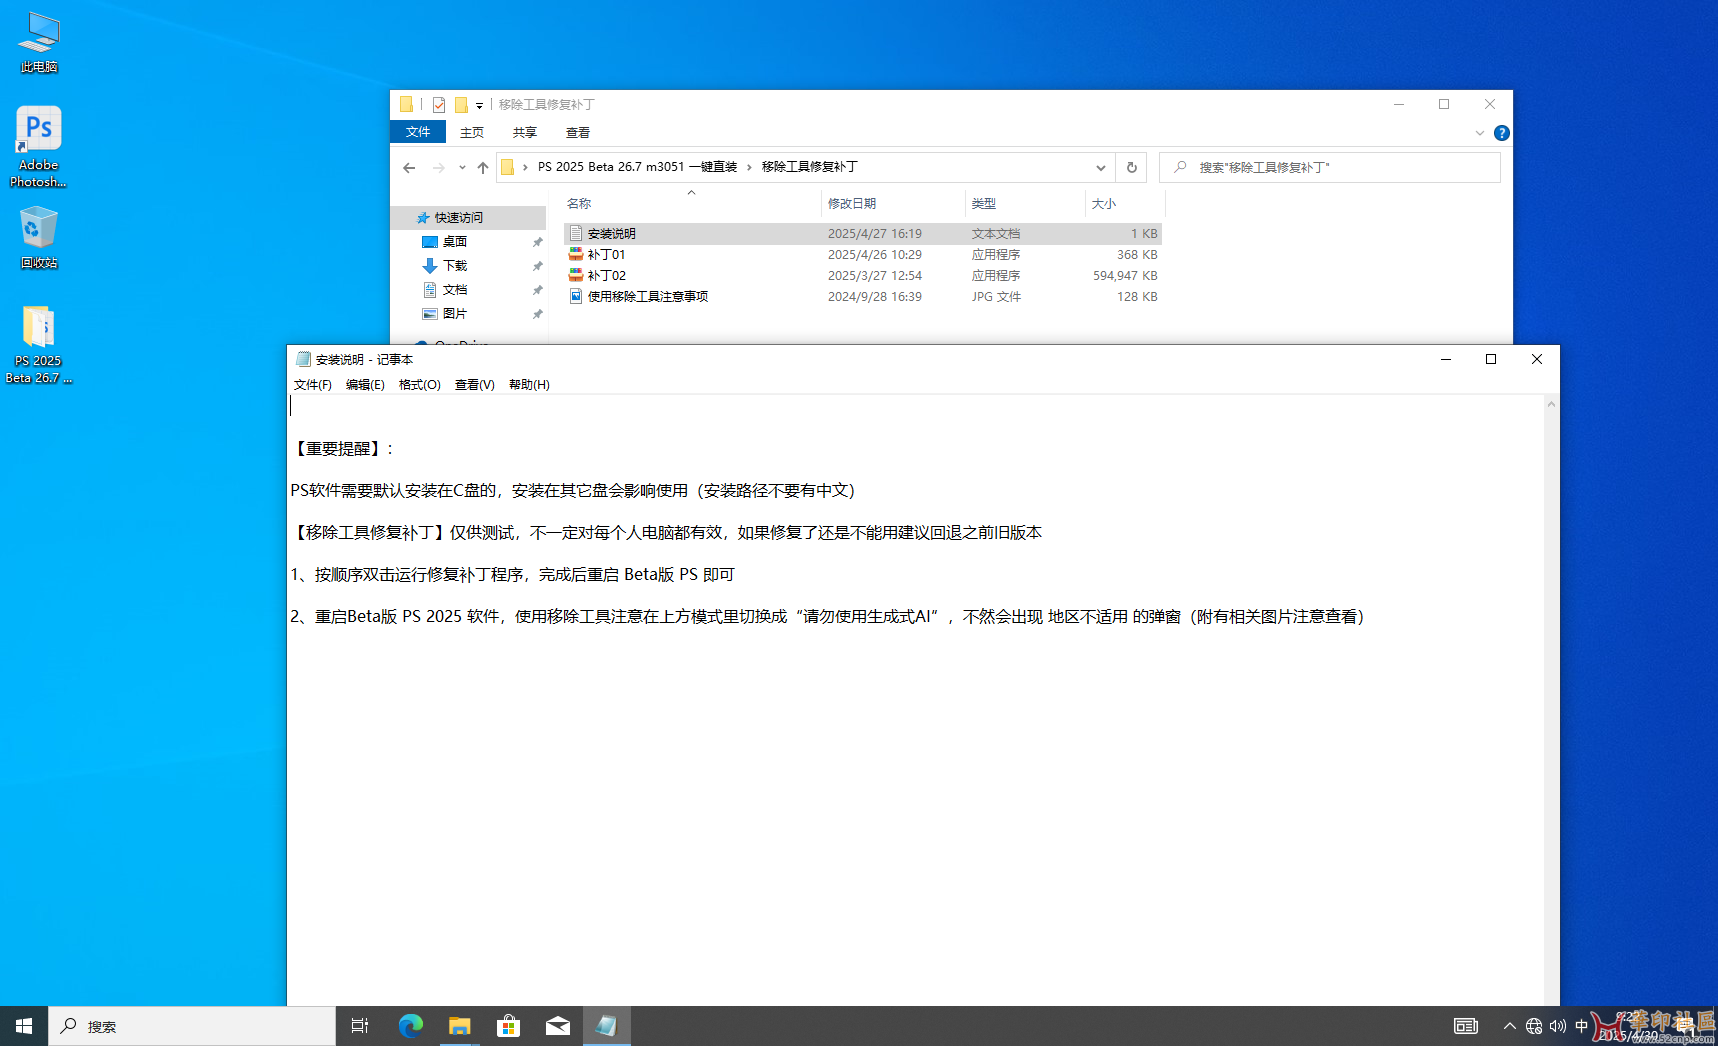Expand the address bar history dropdown
The image size is (1718, 1046).
1100,168
